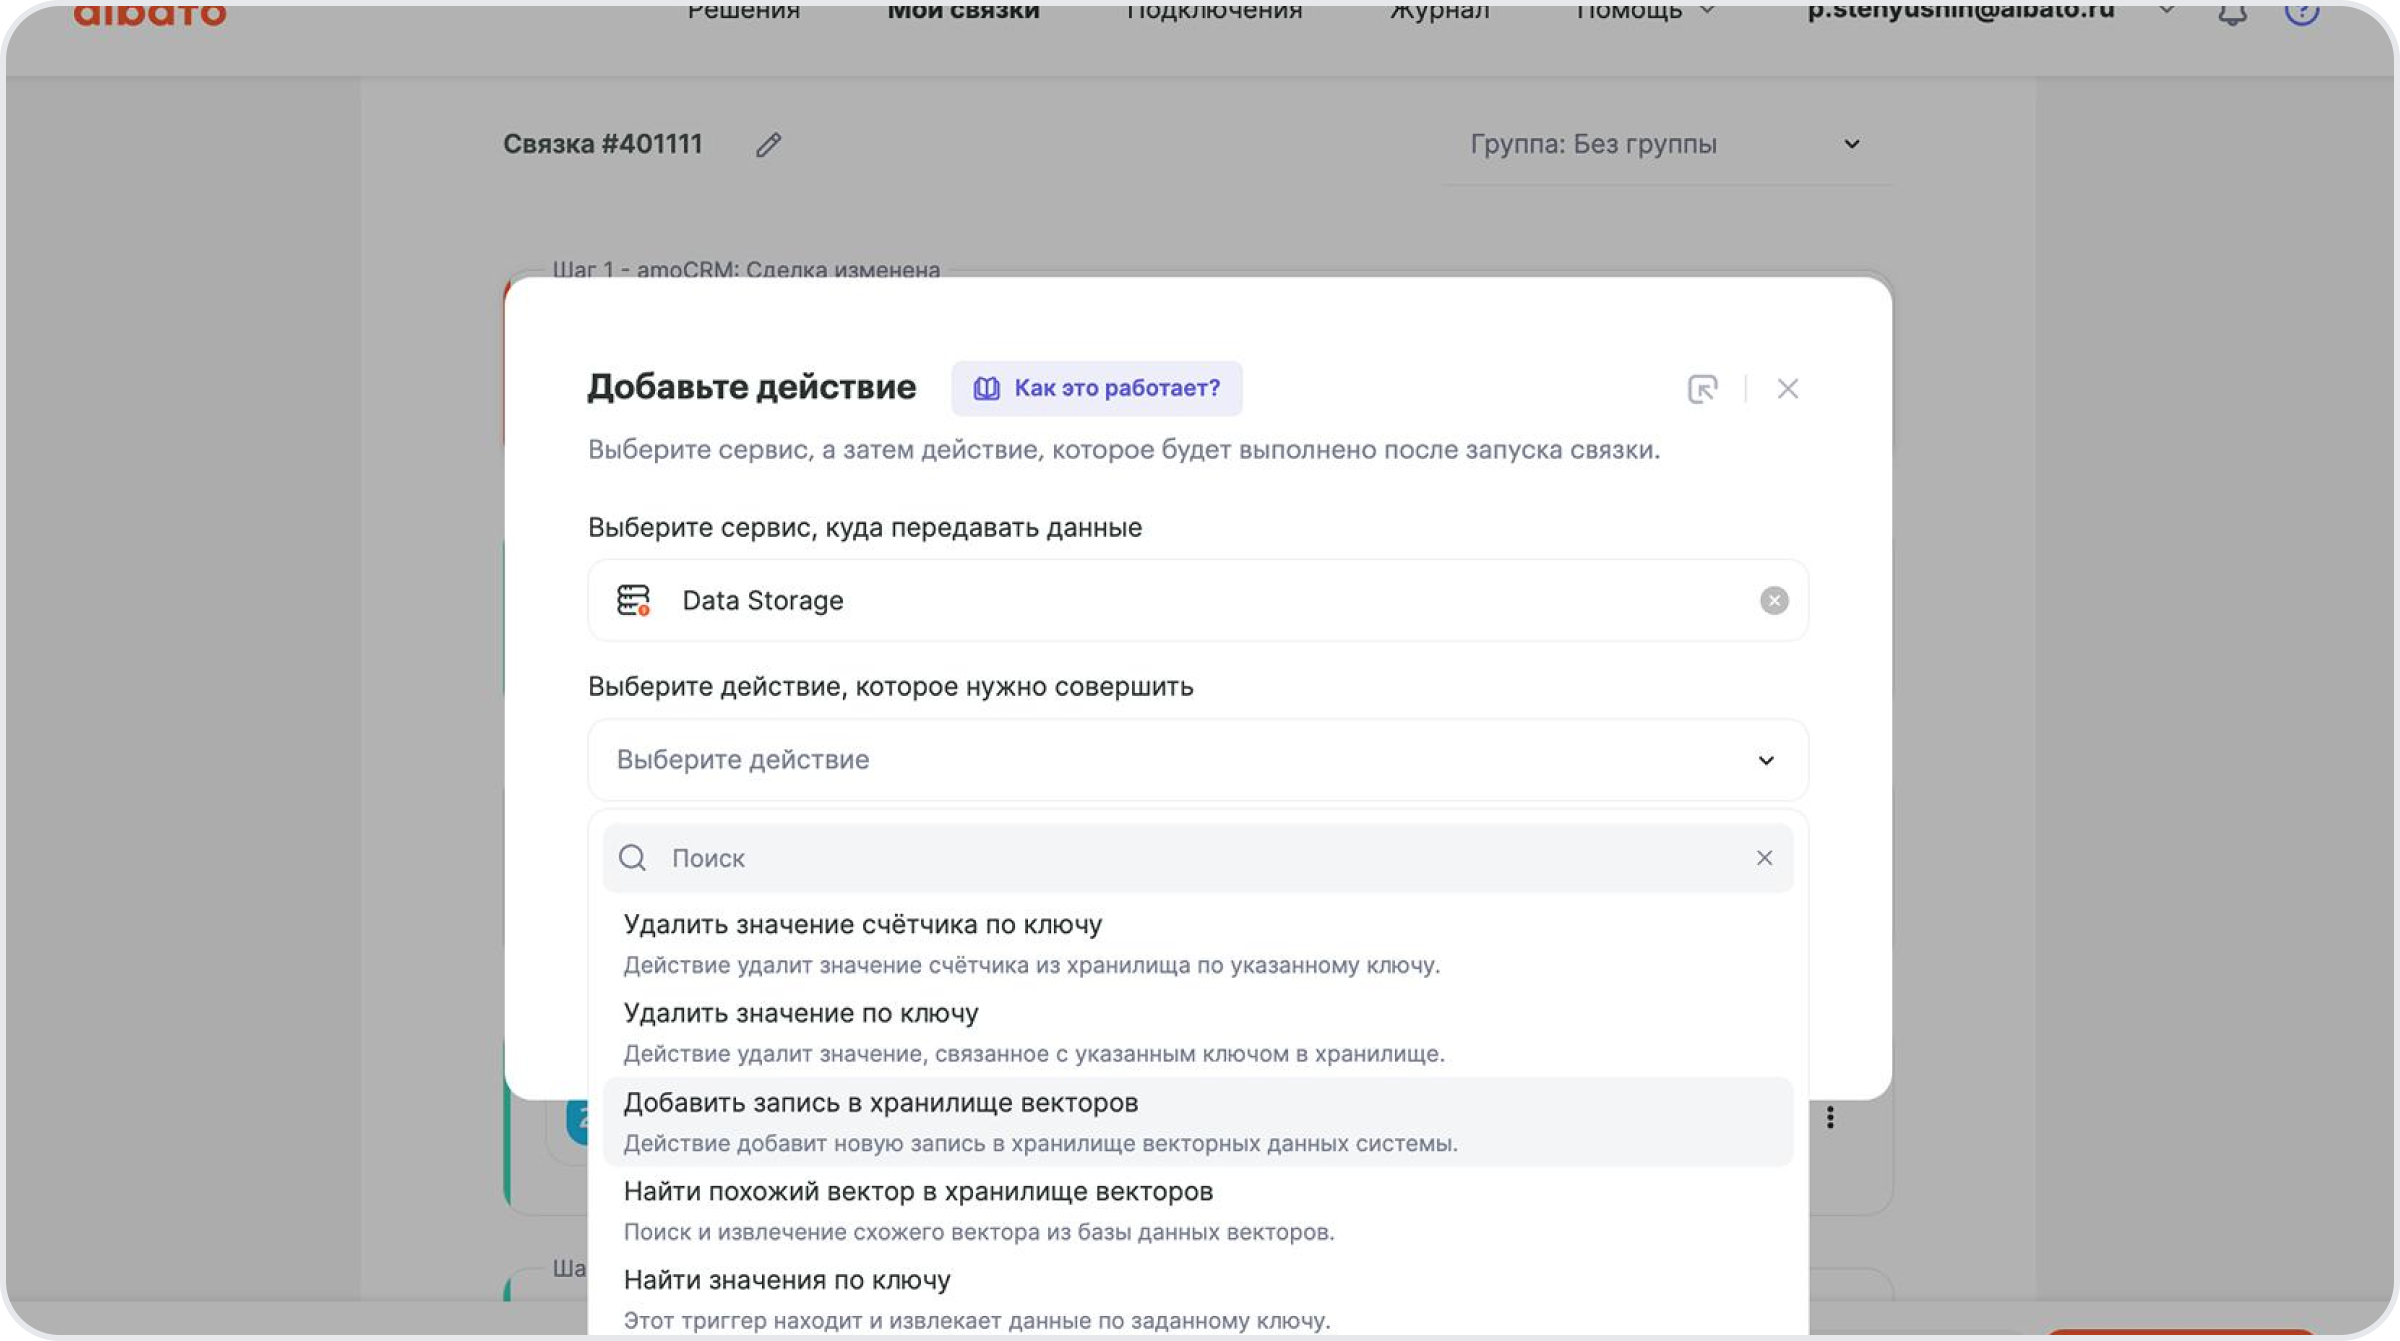Viewport: 2400px width, 1341px height.
Task: Go to Решения in top navigation
Action: pos(743,11)
